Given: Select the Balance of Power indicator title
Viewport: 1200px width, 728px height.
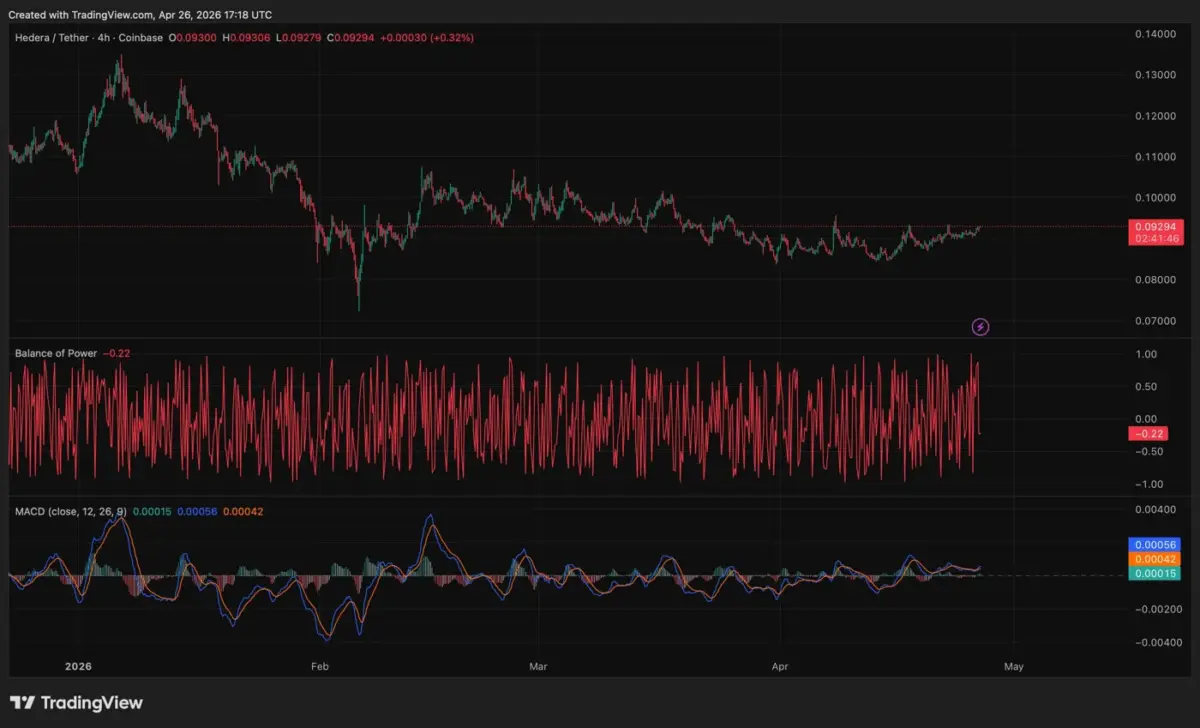Looking at the screenshot, I should pos(56,353).
